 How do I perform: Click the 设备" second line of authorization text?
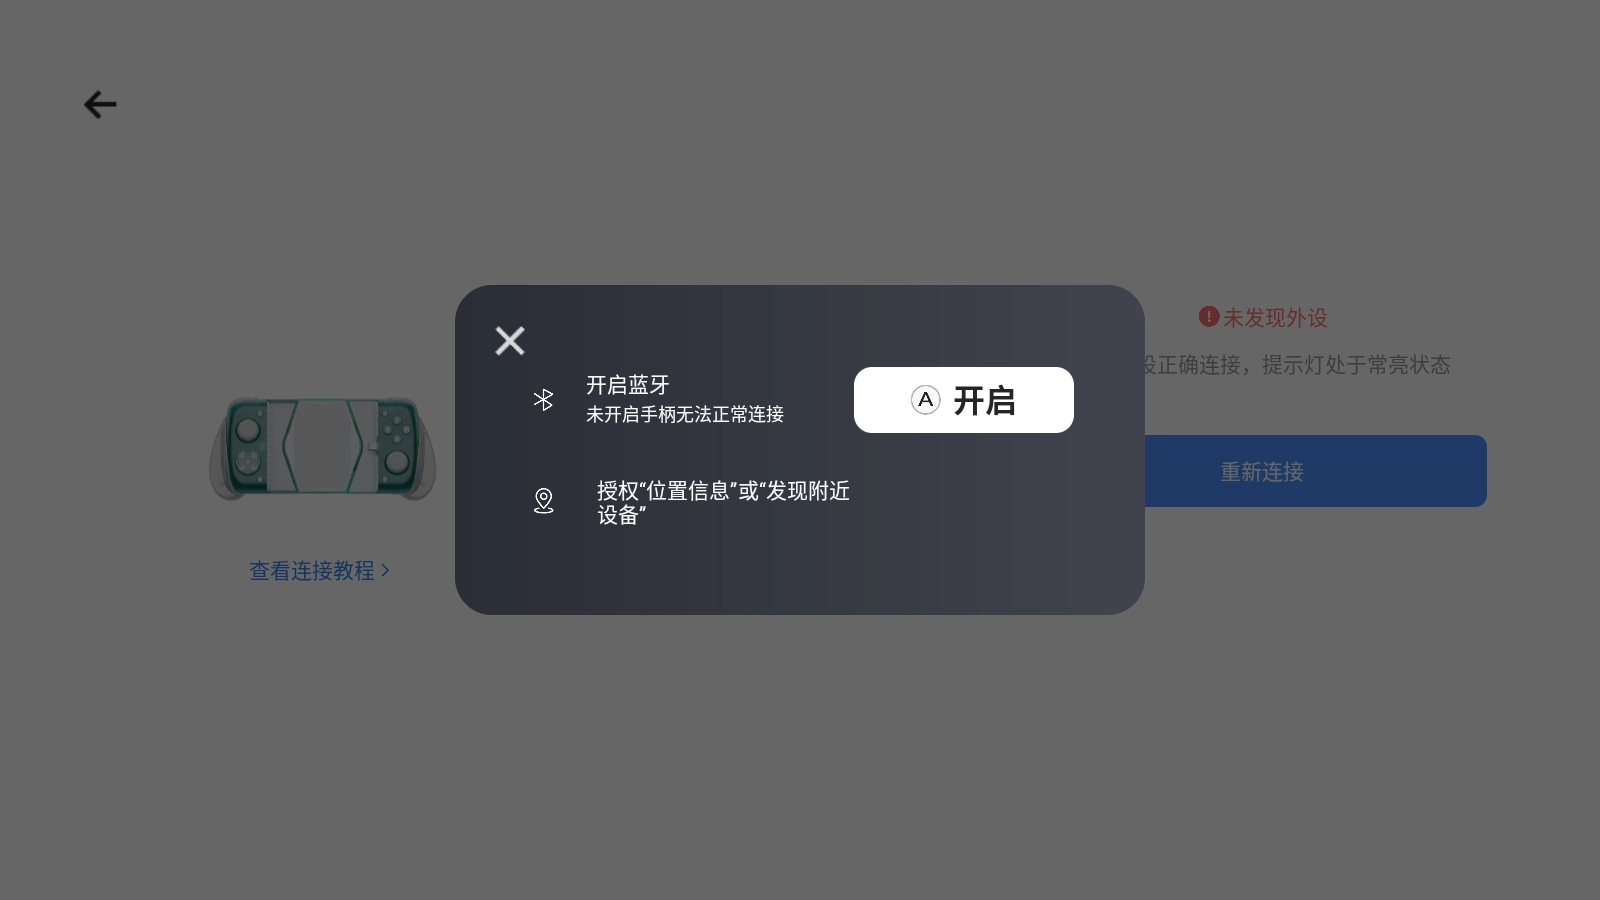(x=621, y=515)
